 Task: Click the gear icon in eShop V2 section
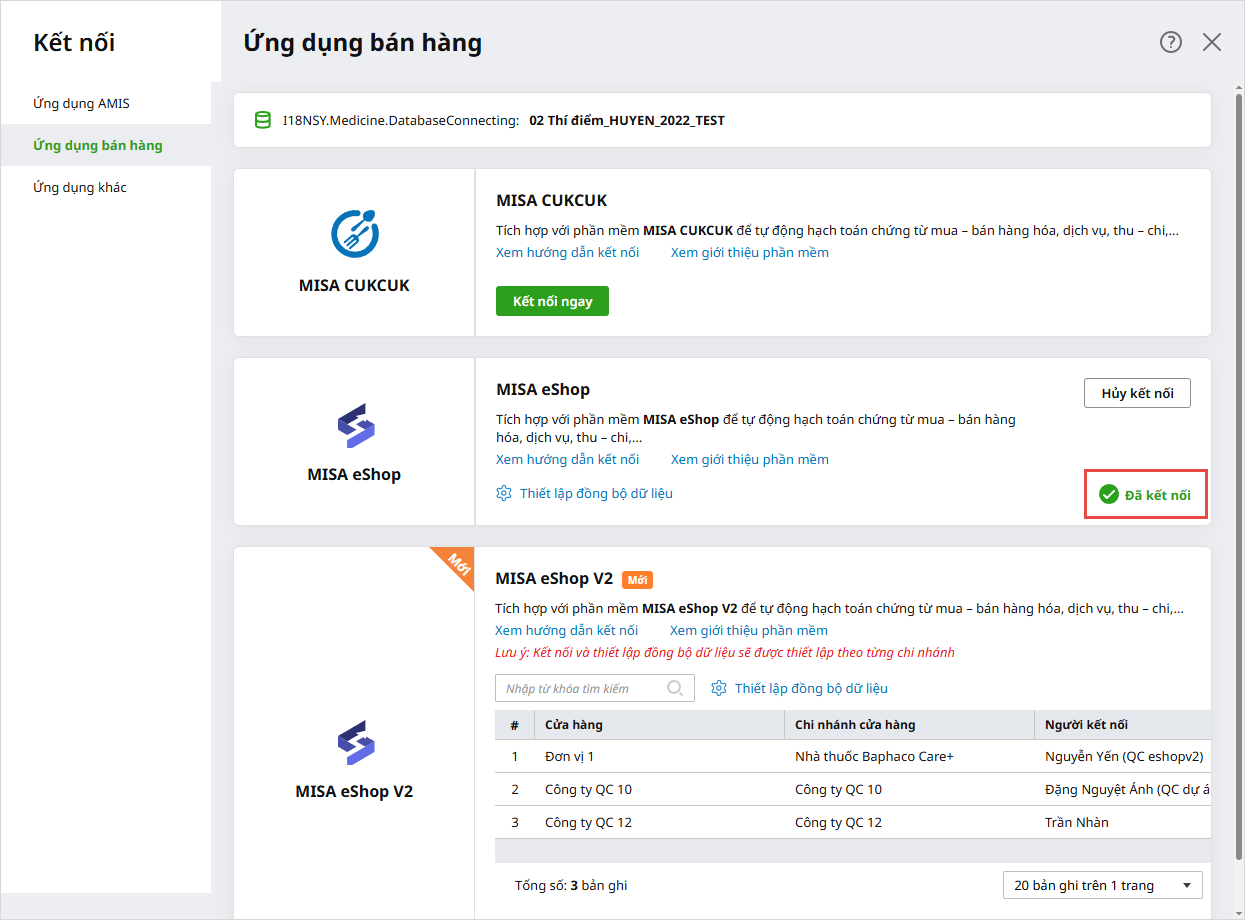tap(719, 688)
